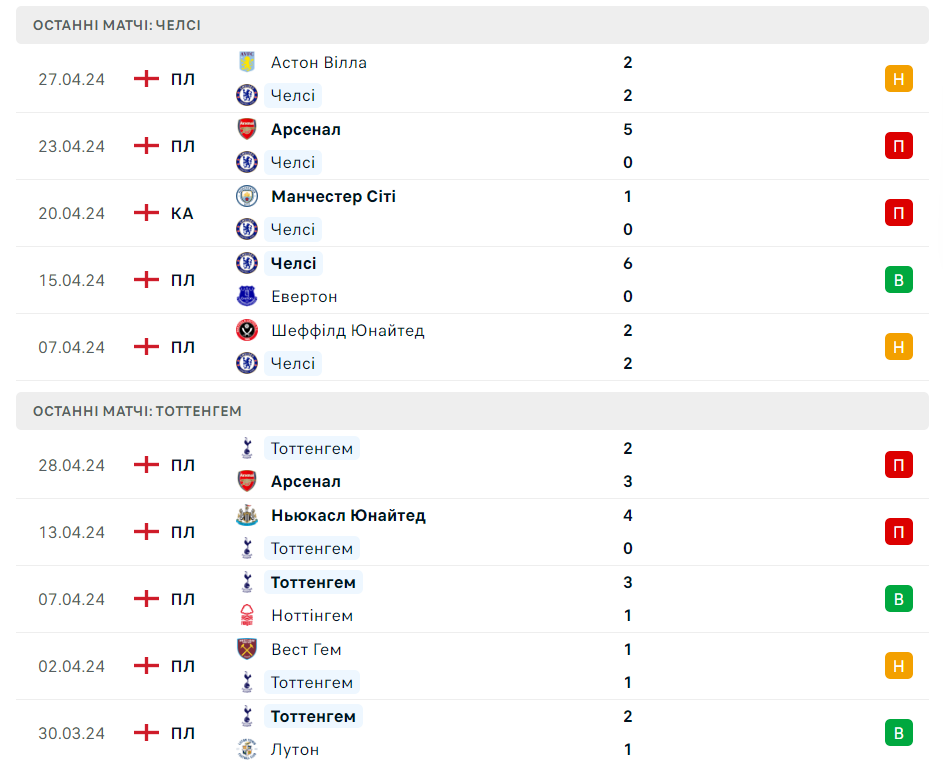Click the Sheffield United club crest
The width and height of the screenshot is (943, 768).
[x=247, y=330]
